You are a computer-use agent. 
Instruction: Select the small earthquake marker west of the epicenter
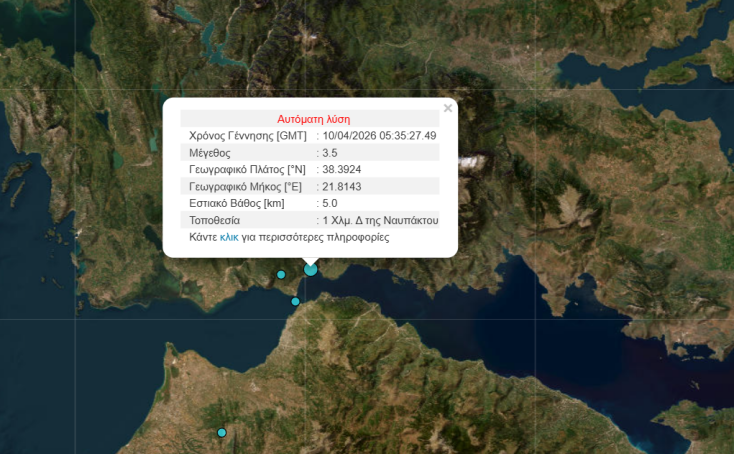281,275
